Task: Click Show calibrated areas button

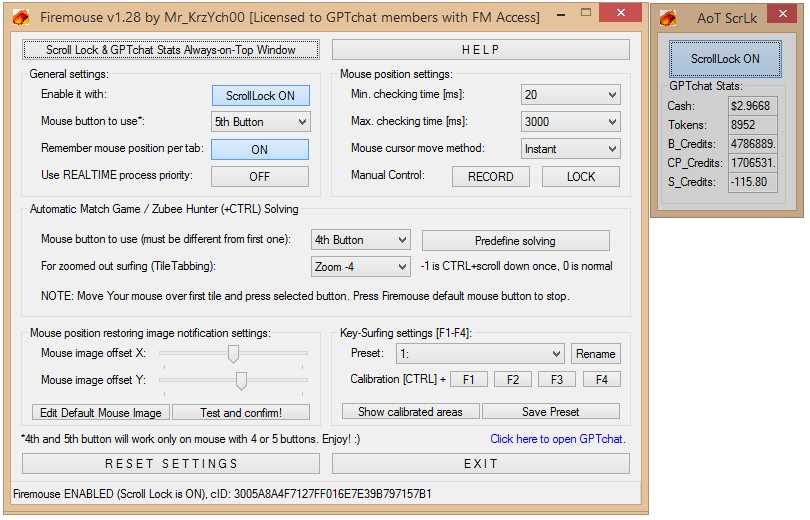Action: pyautogui.click(x=411, y=412)
